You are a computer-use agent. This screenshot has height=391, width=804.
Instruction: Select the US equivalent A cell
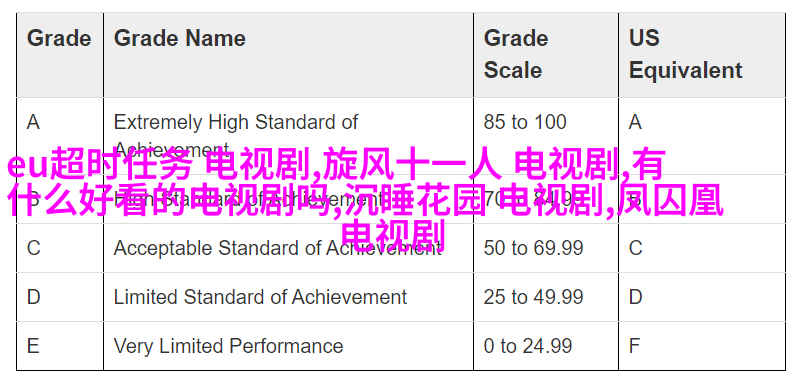[702, 136]
